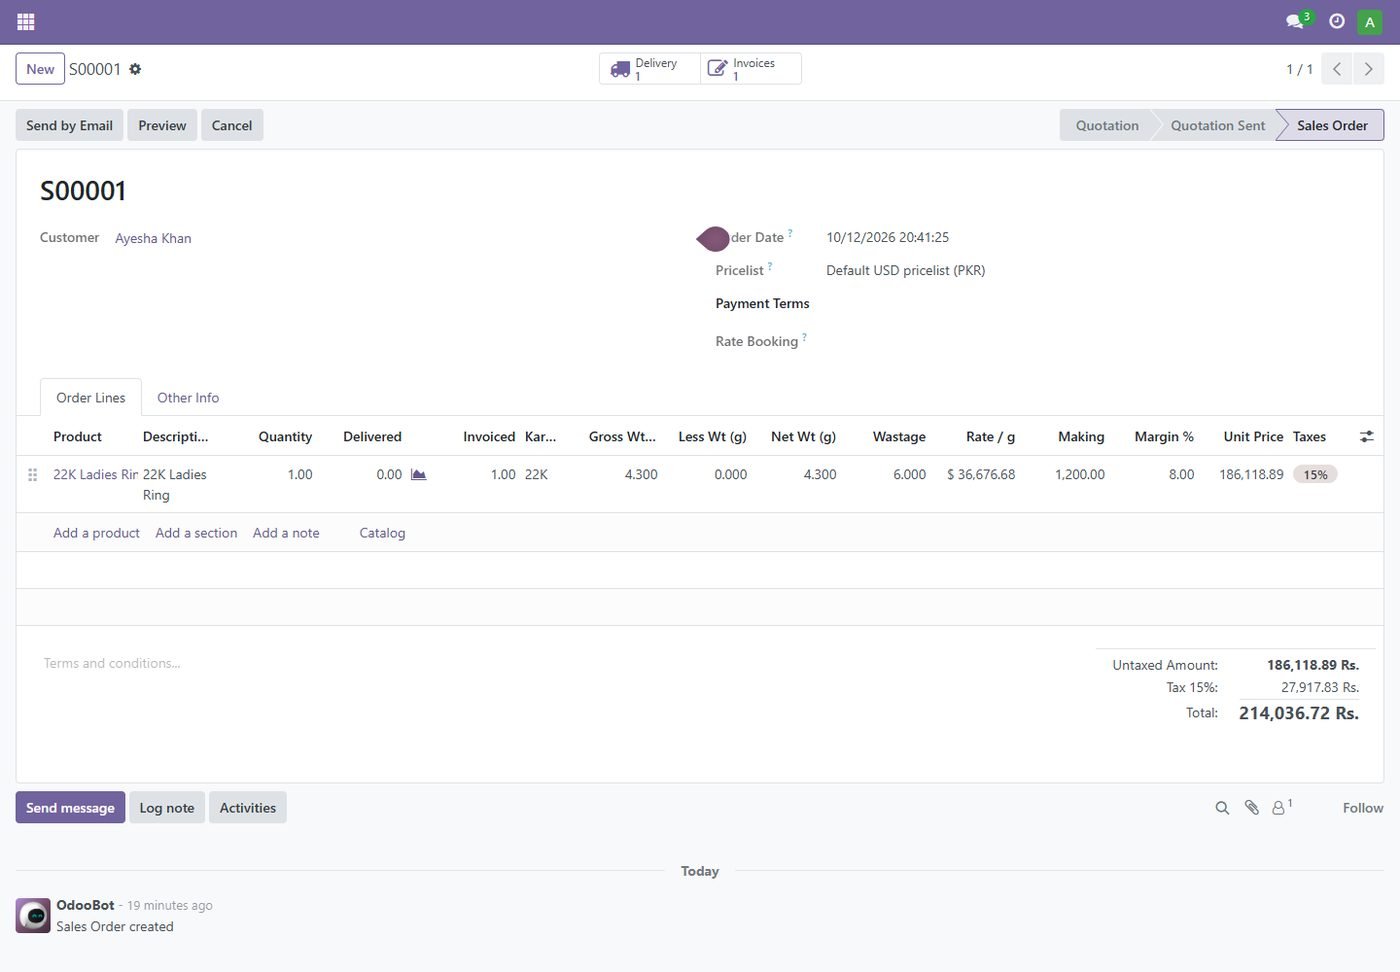The height and width of the screenshot is (972, 1400).
Task: Open the Activities scheduler
Action: (x=248, y=808)
